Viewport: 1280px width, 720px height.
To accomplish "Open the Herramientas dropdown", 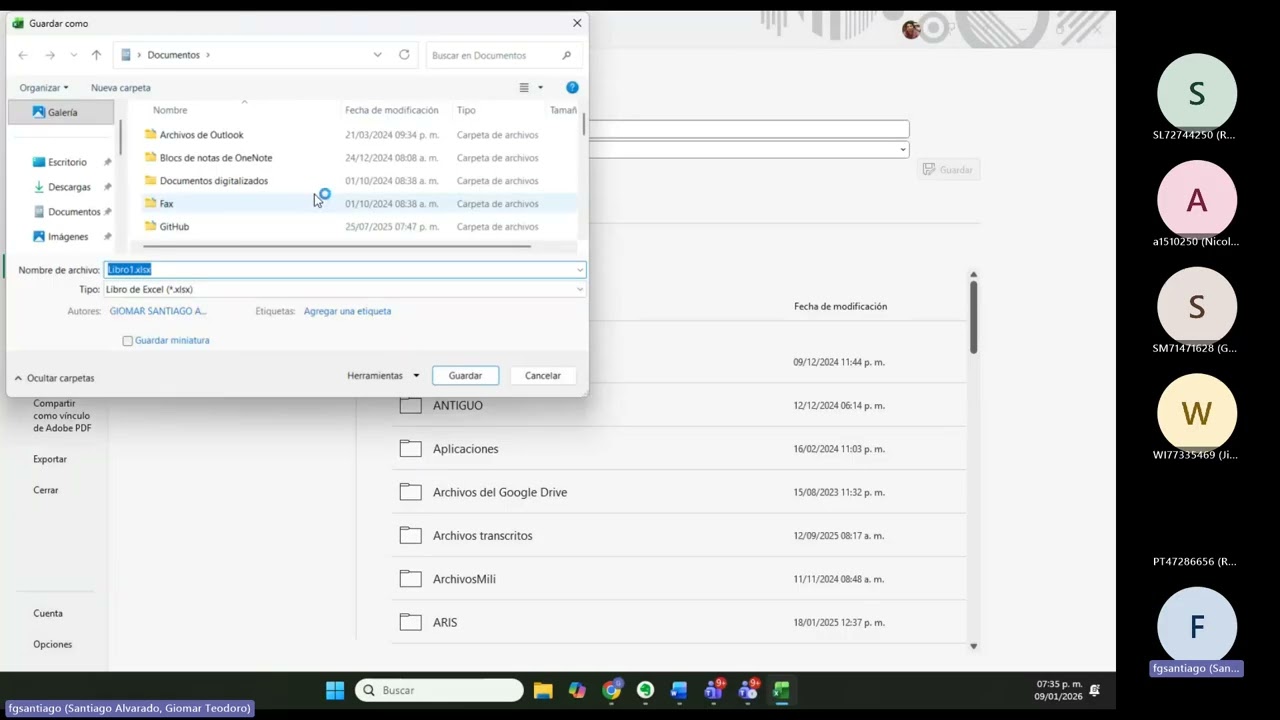I will (383, 376).
